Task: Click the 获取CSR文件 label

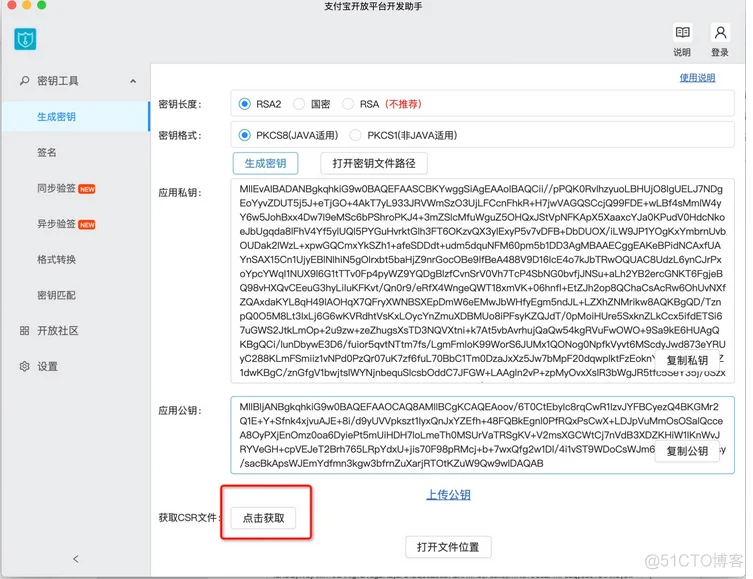Action: pyautogui.click(x=189, y=518)
